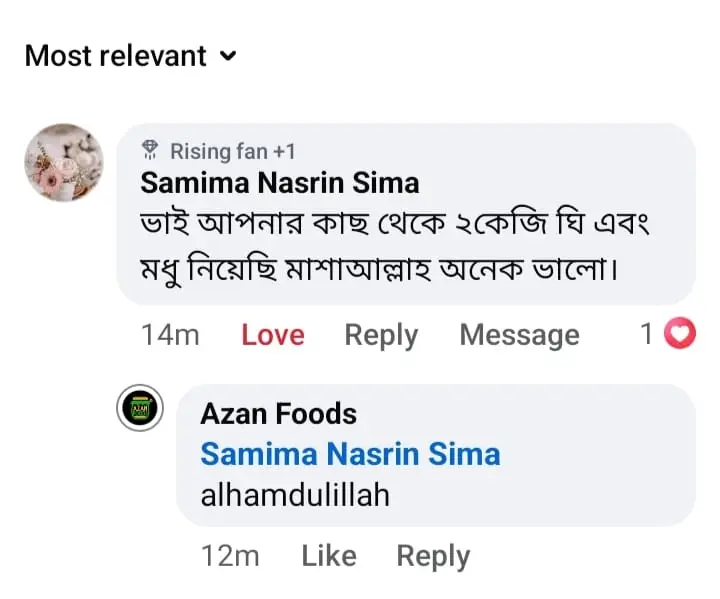Click the Azan Foods page logo icon
This screenshot has height=599, width=720.
pyautogui.click(x=139, y=409)
